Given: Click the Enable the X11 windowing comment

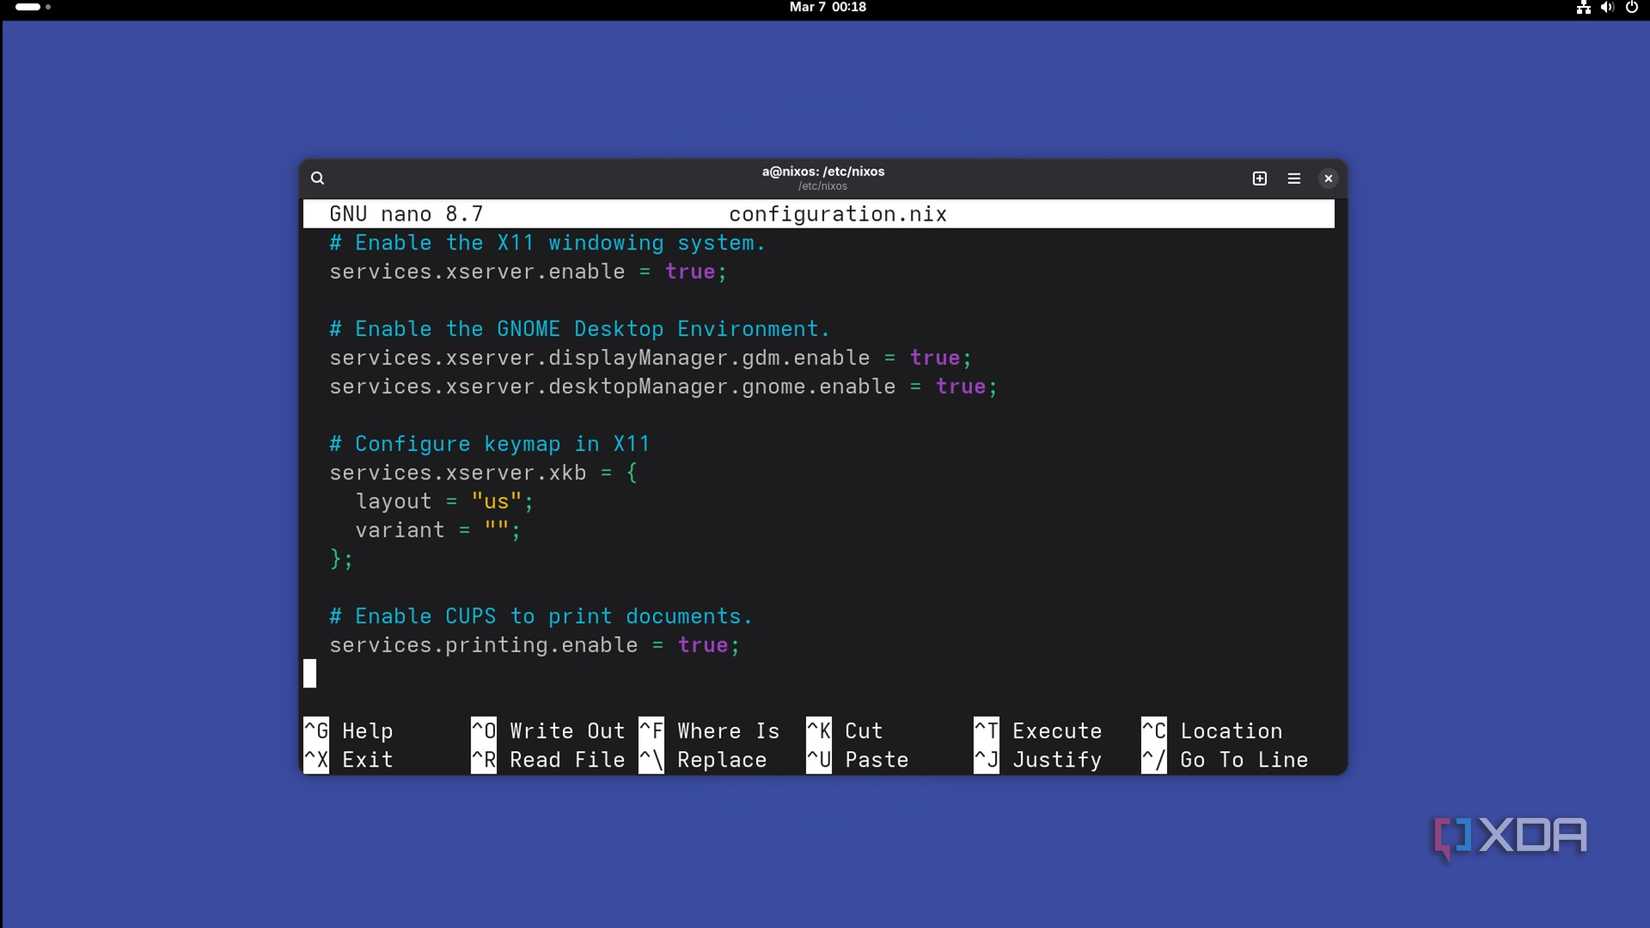Looking at the screenshot, I should pyautogui.click(x=548, y=243).
